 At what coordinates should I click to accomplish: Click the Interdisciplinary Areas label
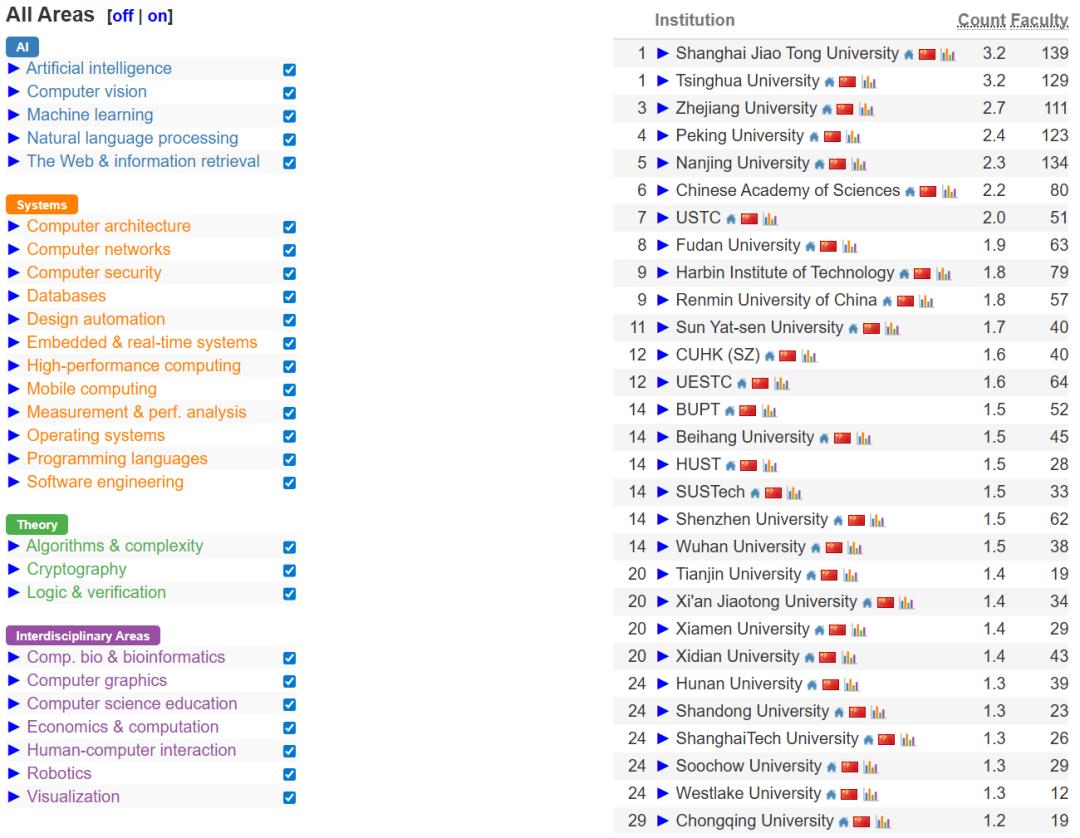coord(83,636)
